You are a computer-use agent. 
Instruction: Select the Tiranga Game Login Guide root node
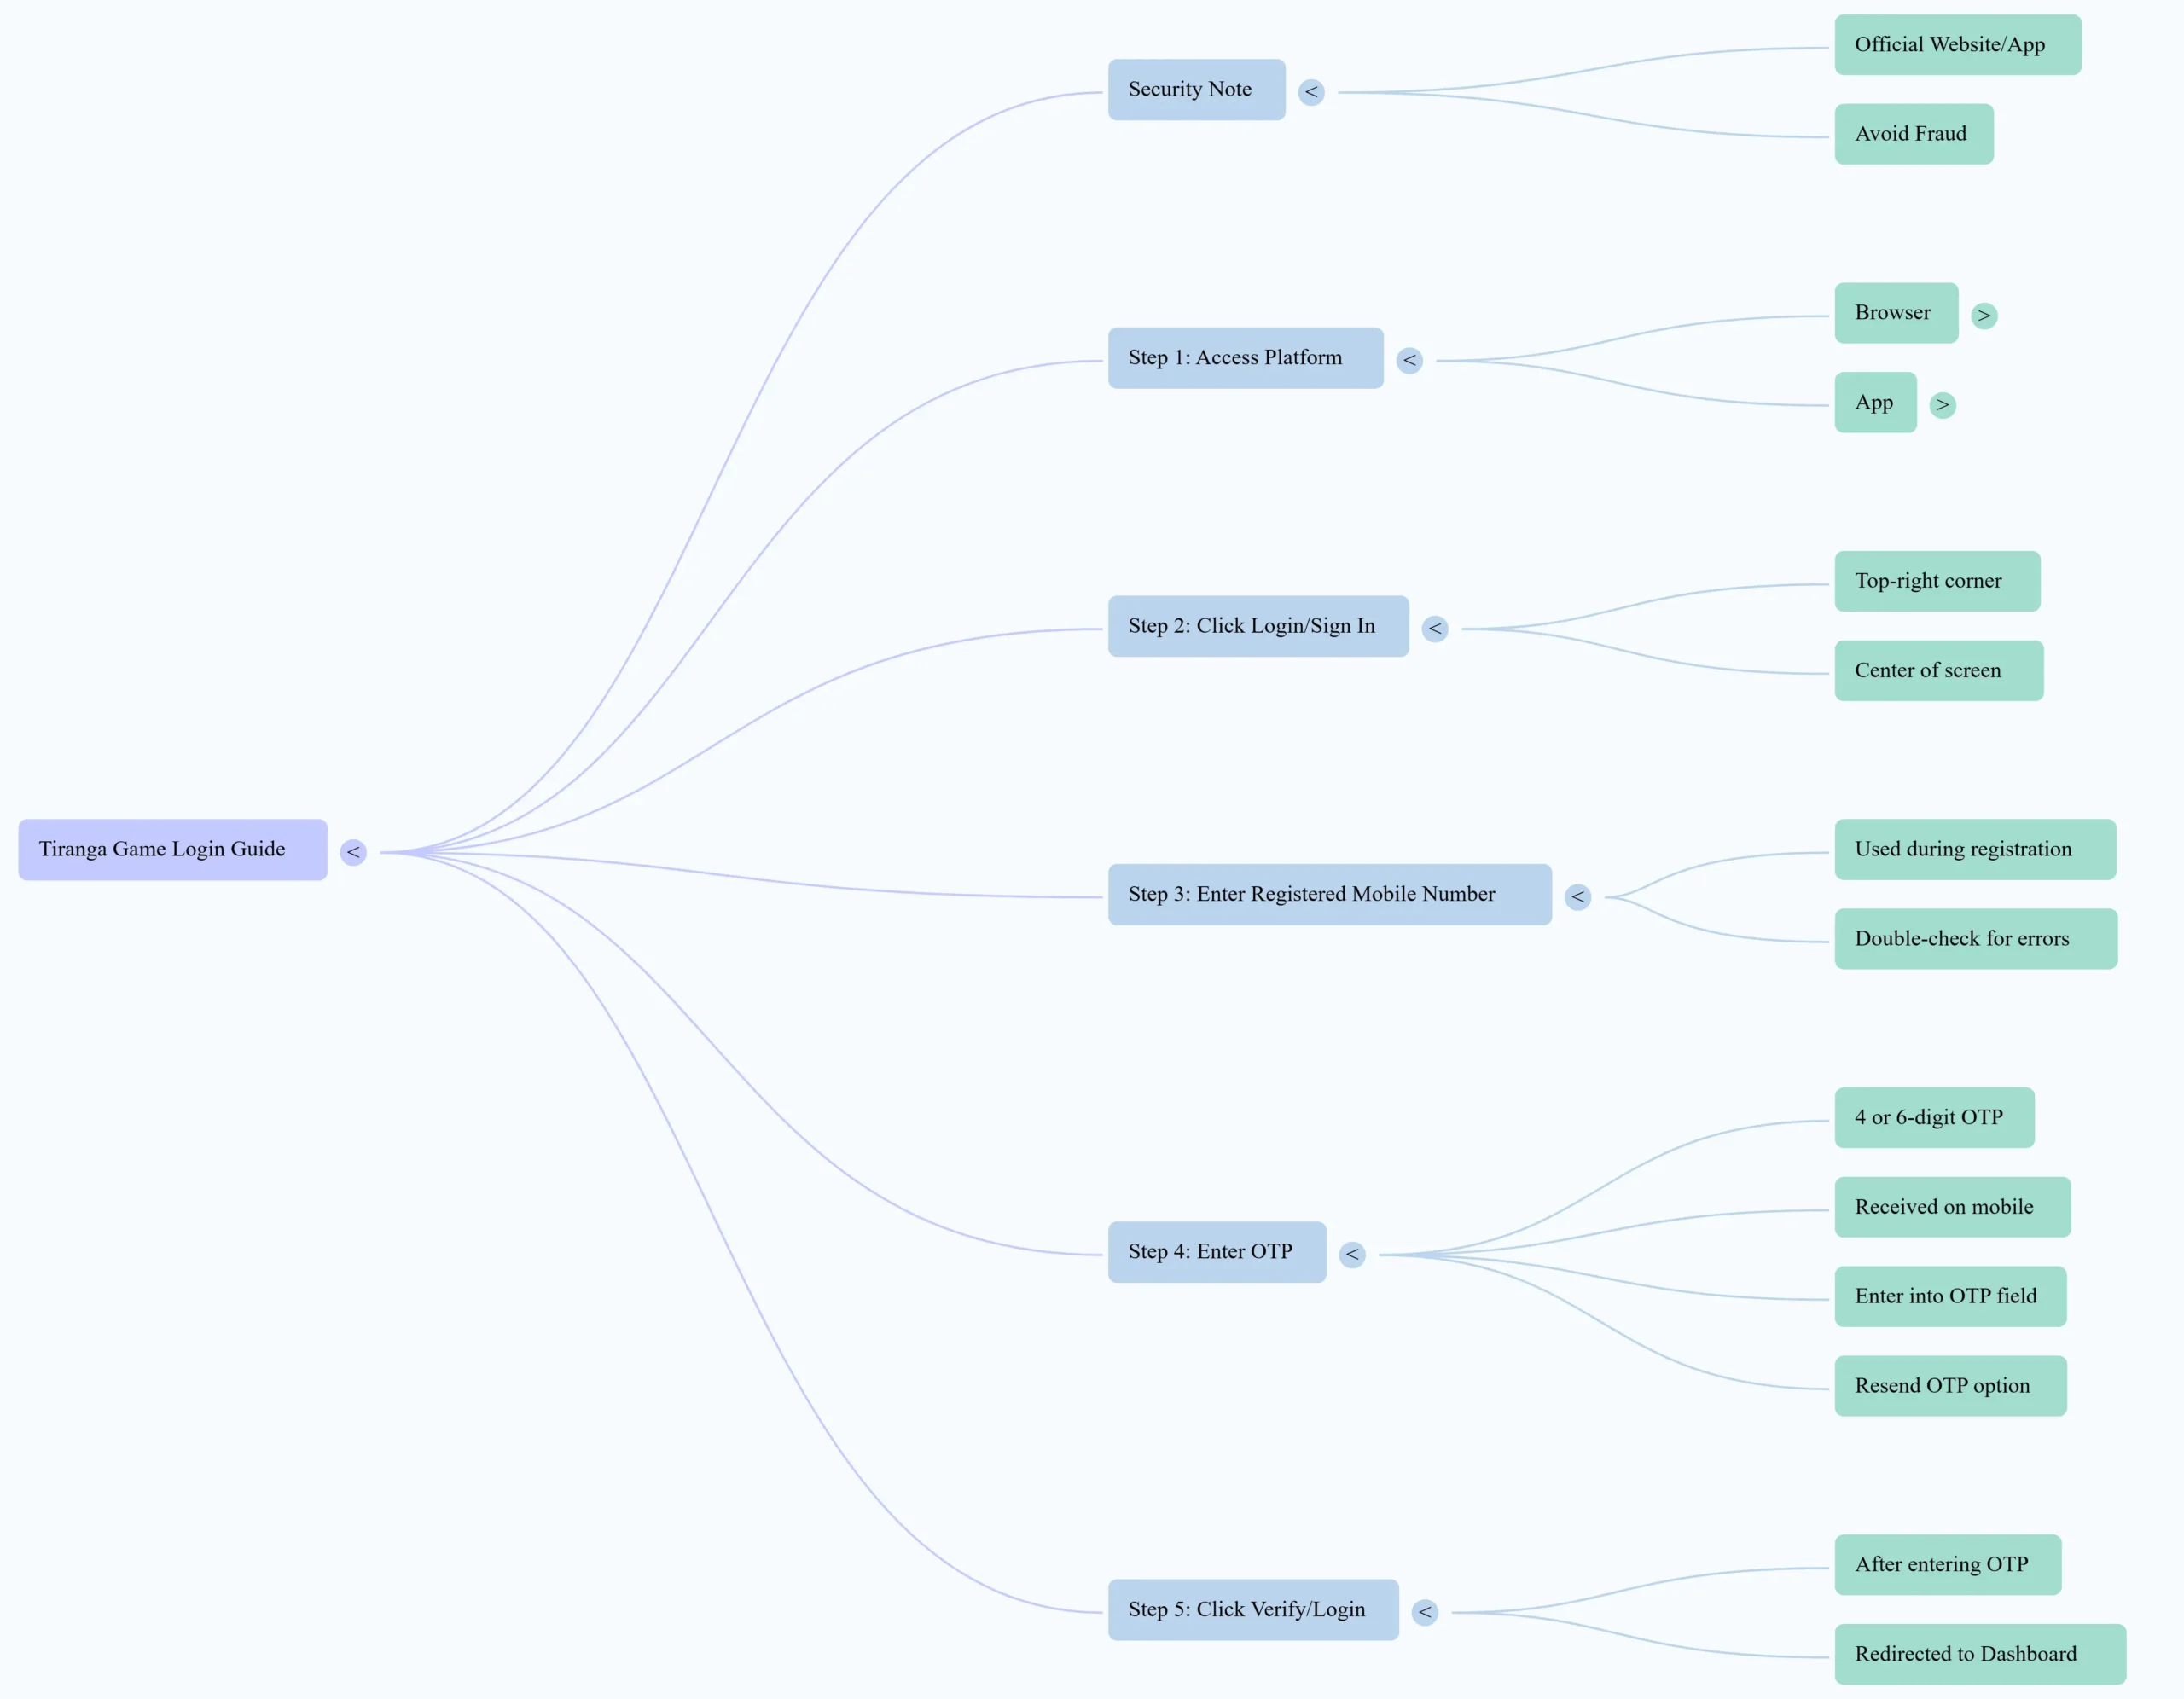(173, 850)
